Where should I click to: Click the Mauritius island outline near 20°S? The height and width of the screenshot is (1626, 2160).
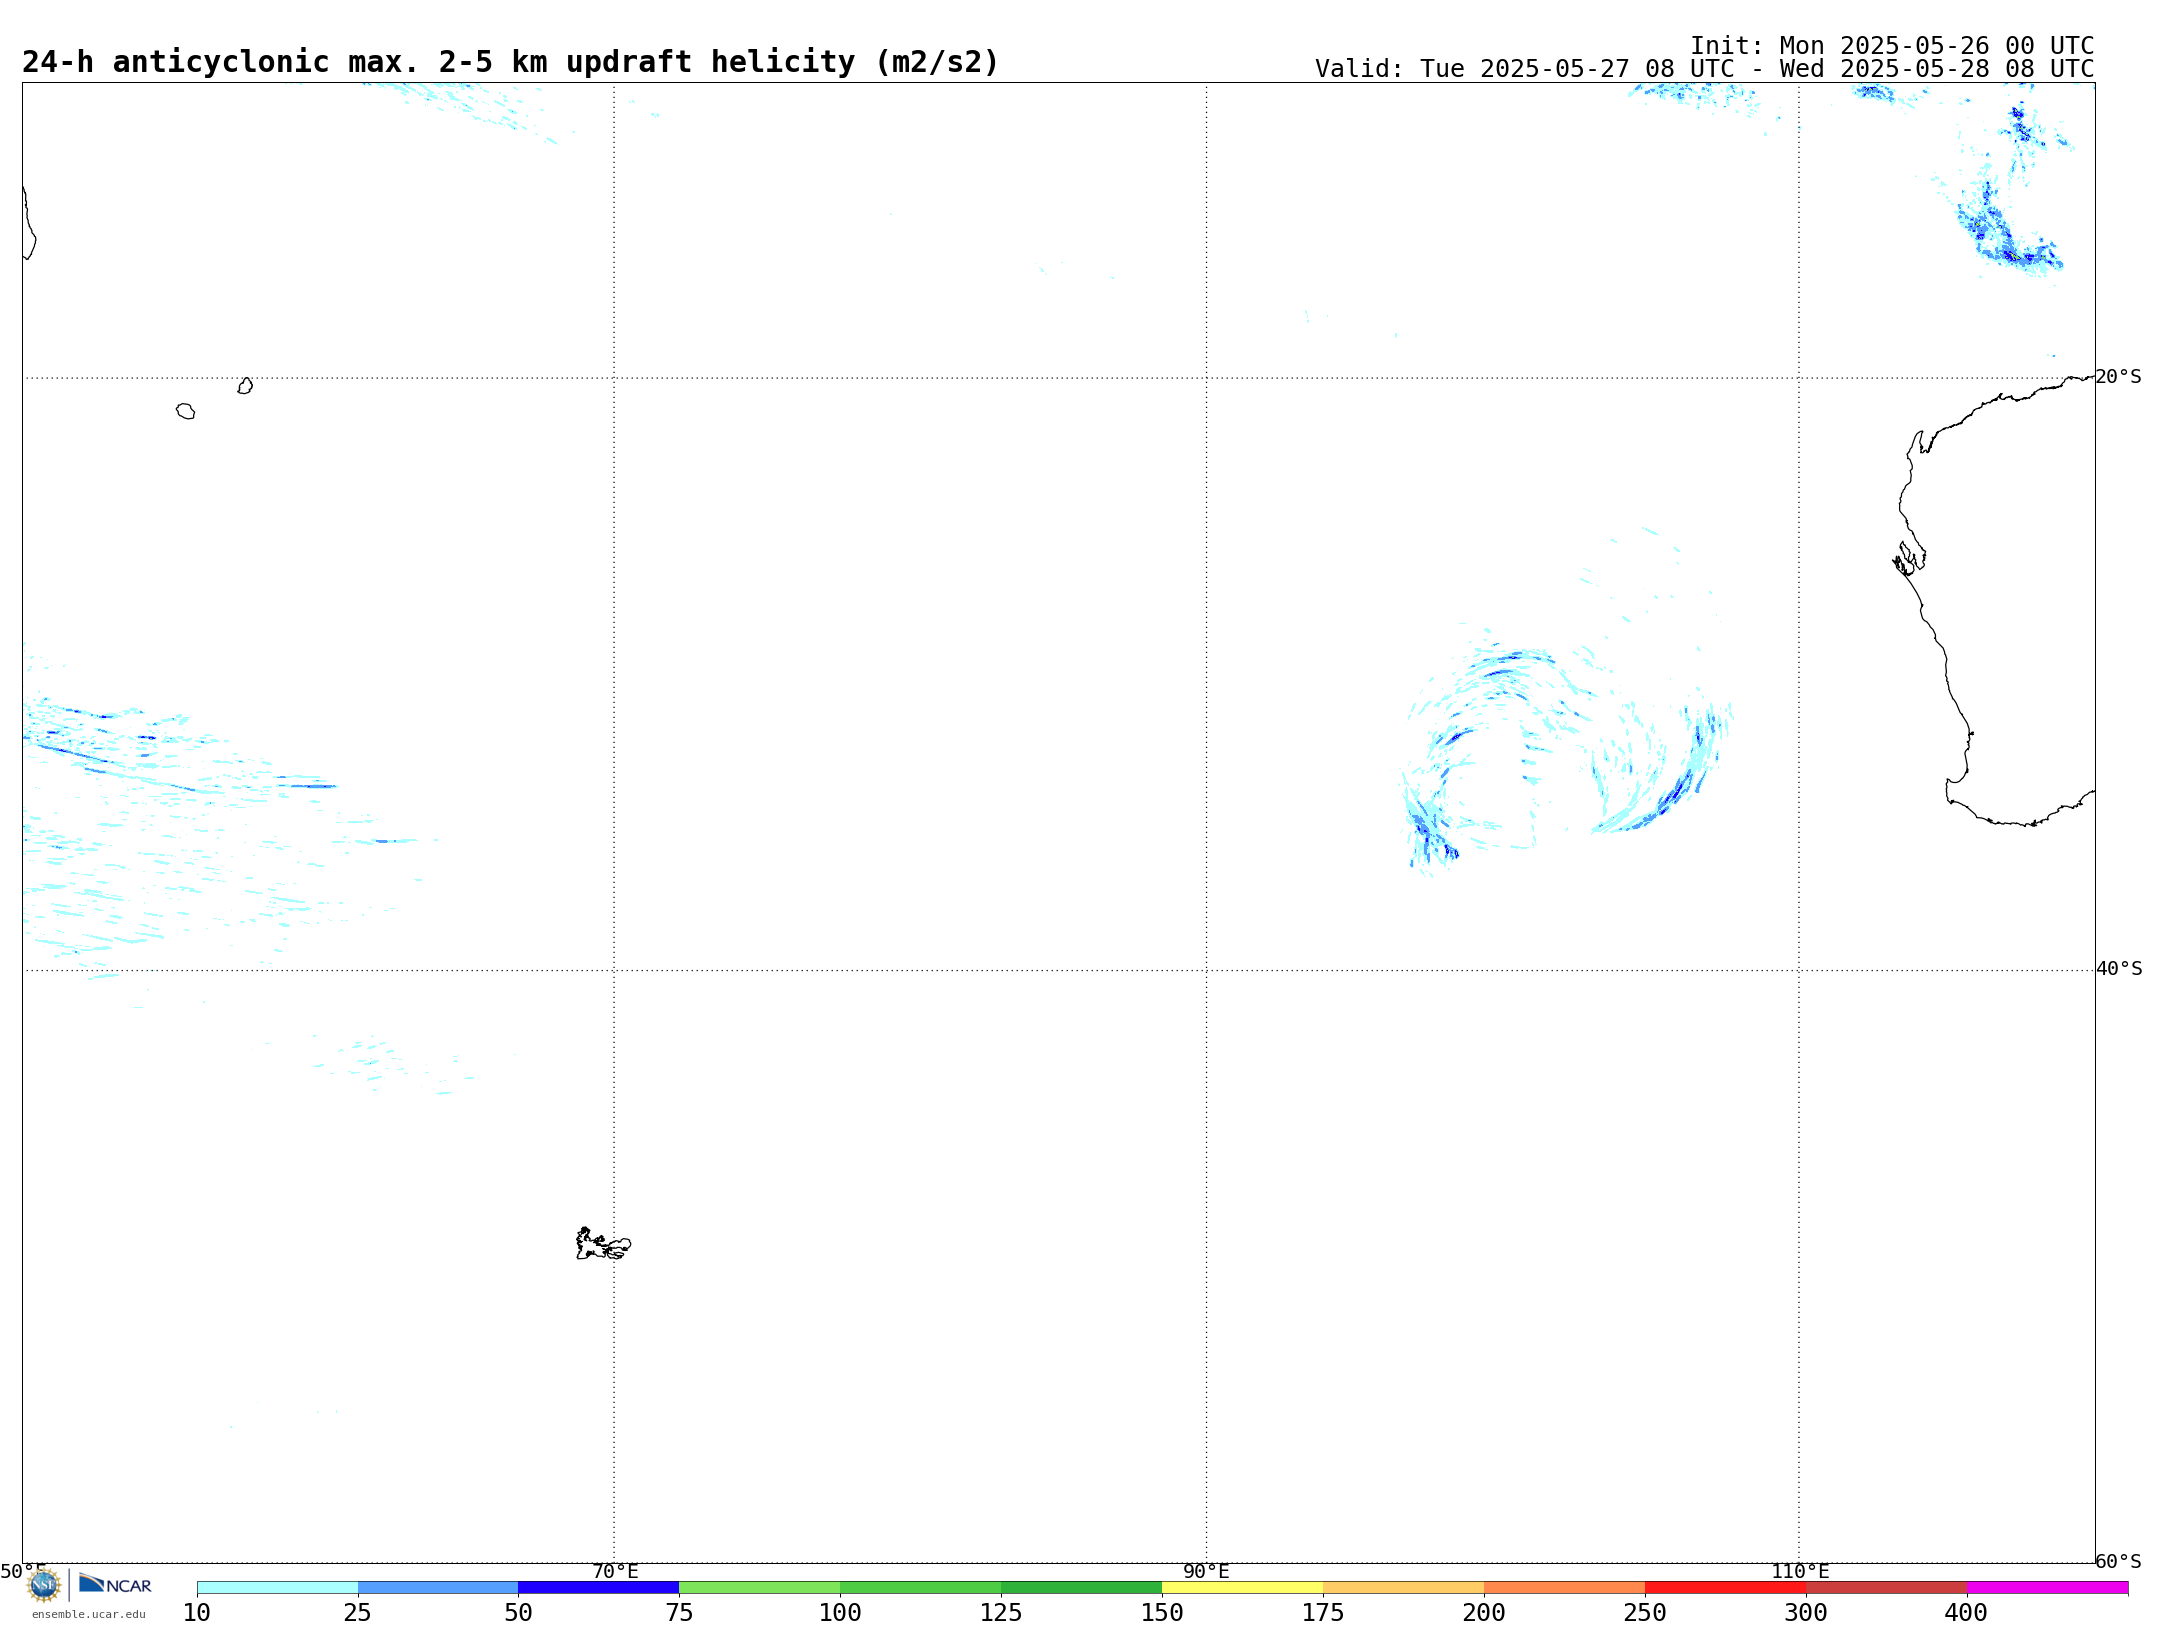tap(245, 386)
